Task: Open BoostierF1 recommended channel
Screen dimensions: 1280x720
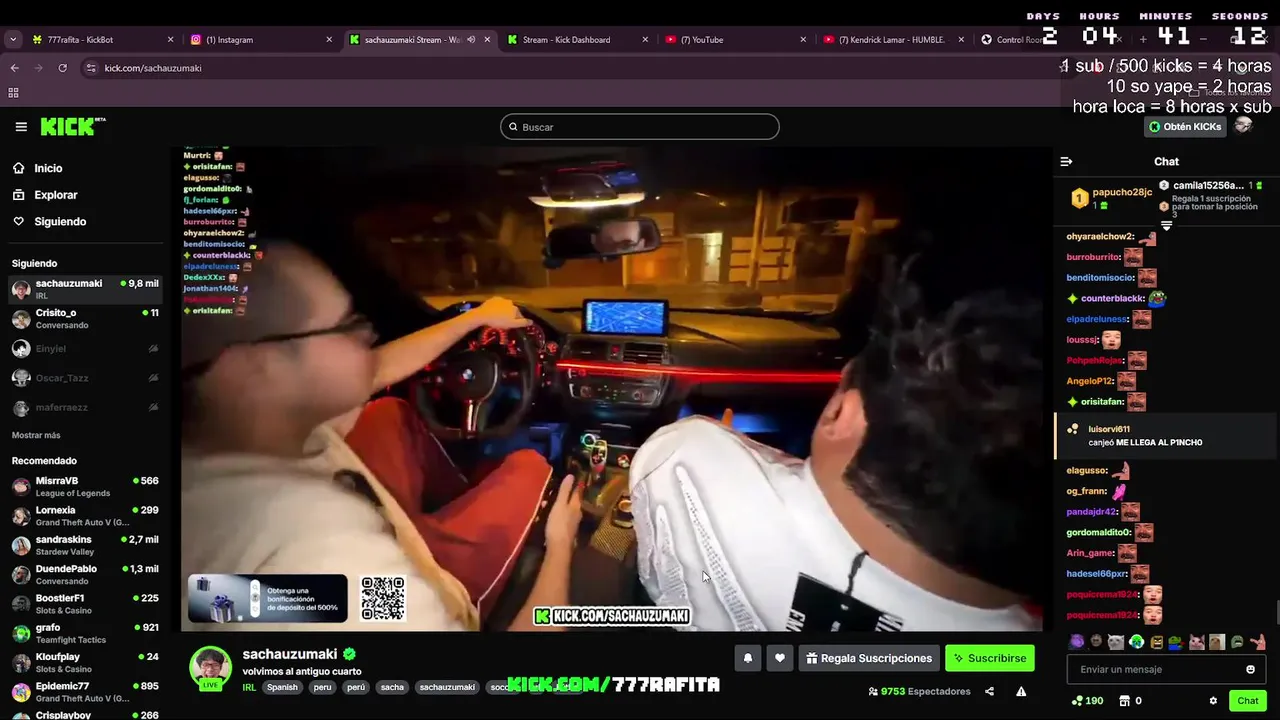Action: coord(85,604)
